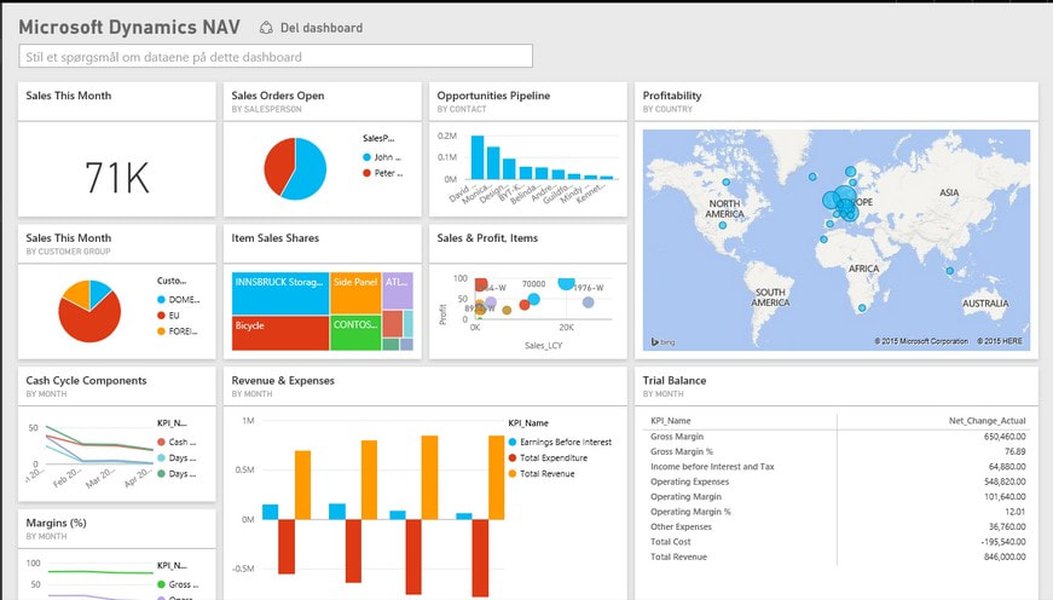Click the Bing logo on the map

click(x=663, y=342)
